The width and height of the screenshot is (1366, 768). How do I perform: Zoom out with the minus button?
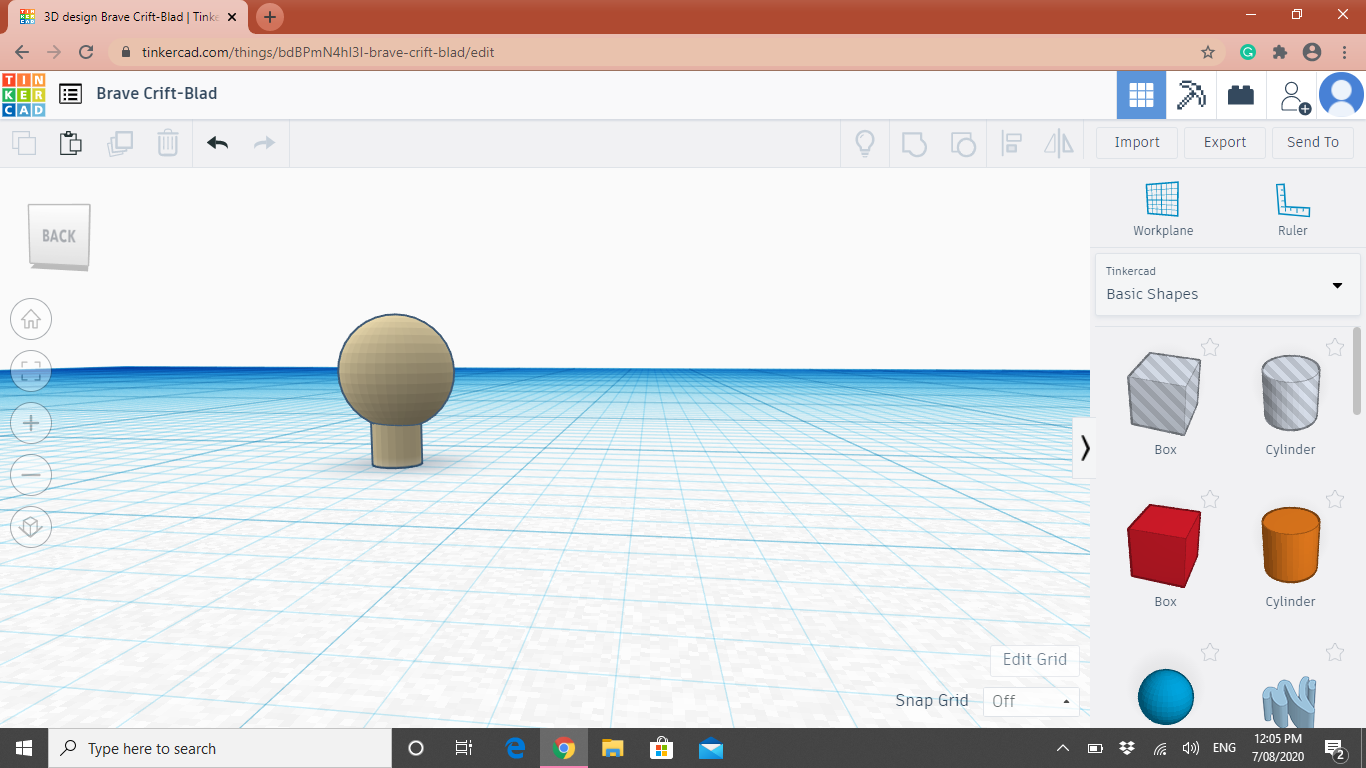coord(31,475)
